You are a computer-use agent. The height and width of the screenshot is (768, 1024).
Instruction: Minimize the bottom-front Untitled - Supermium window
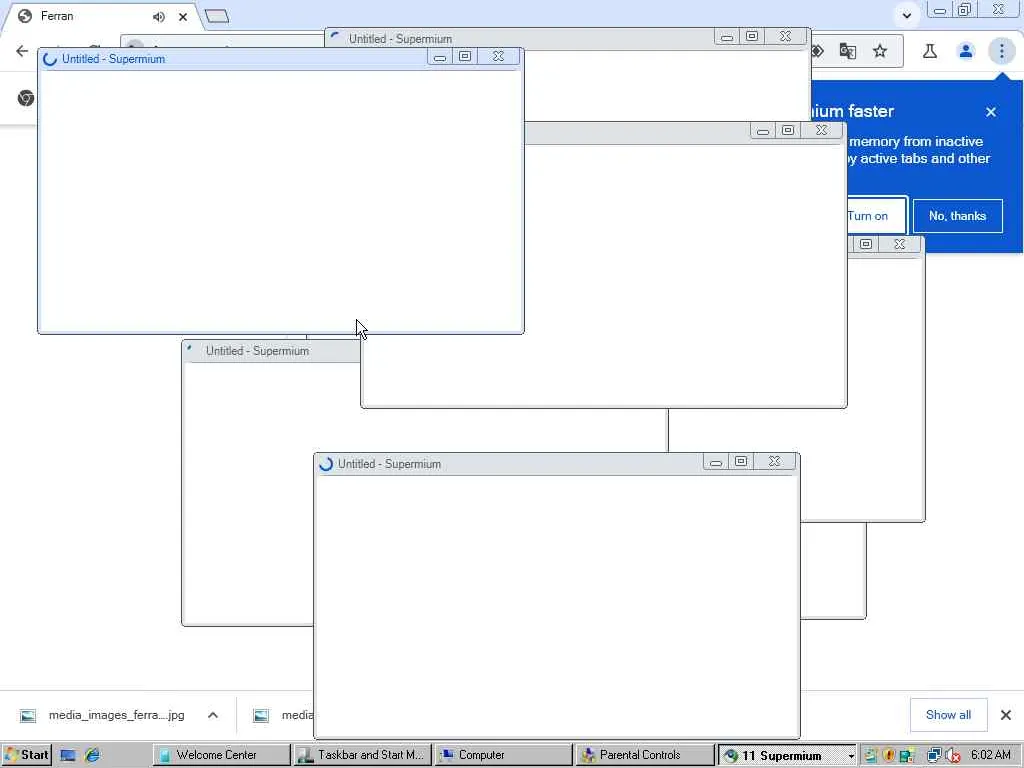716,462
